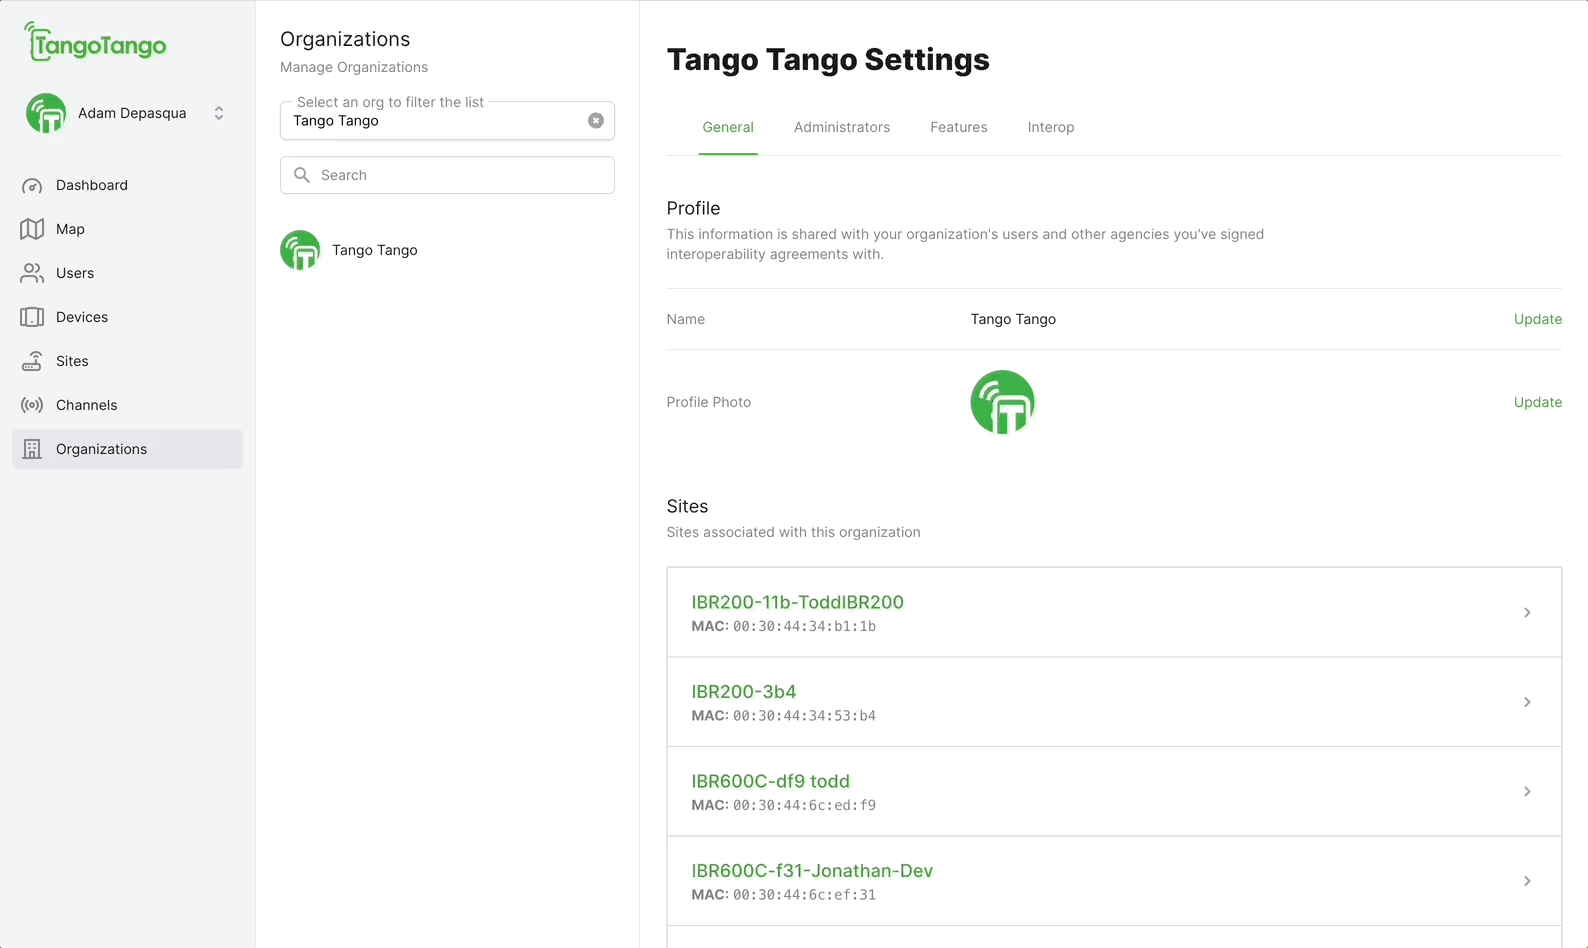Click the search magnifier icon
This screenshot has width=1588, height=948.
tap(302, 175)
